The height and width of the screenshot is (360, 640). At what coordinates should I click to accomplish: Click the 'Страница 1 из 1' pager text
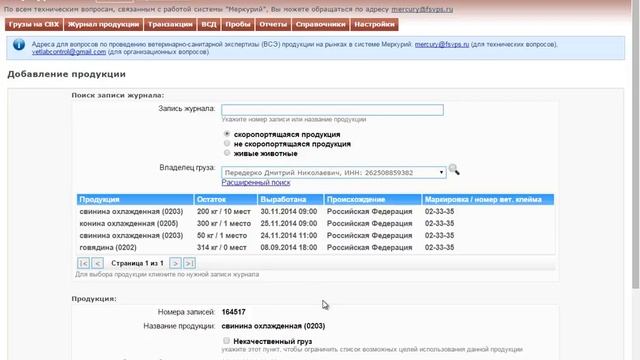tap(137, 263)
